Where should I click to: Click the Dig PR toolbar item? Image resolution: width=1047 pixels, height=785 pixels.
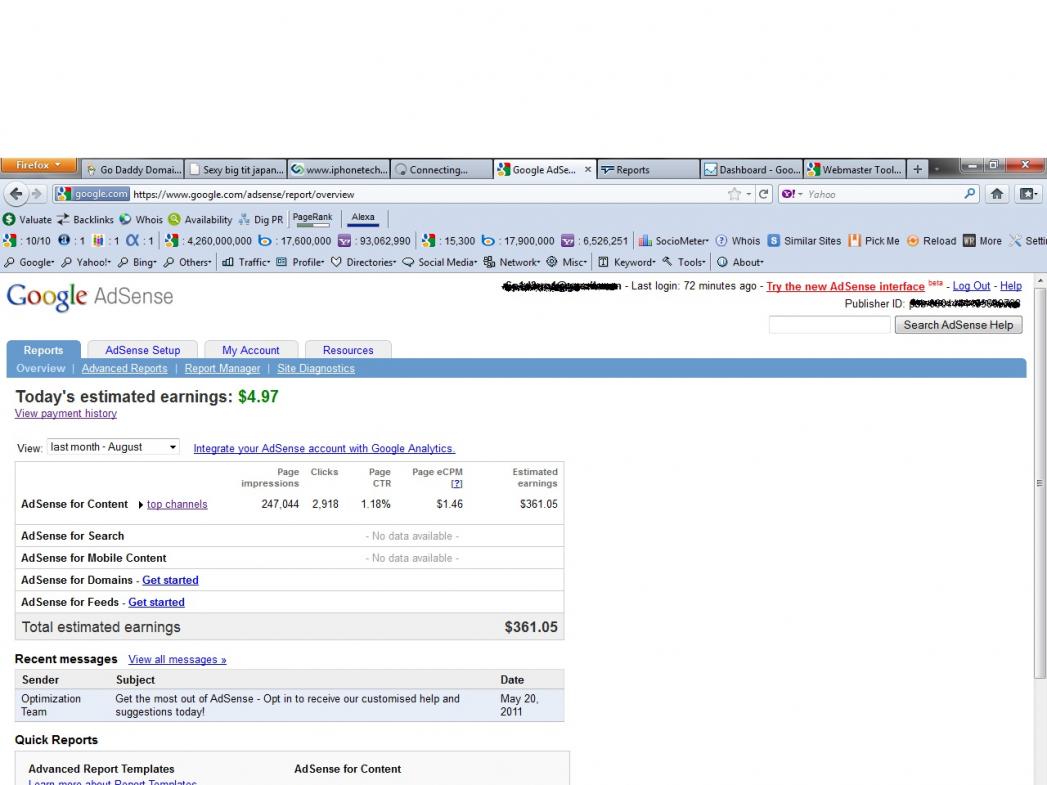pyautogui.click(x=262, y=219)
